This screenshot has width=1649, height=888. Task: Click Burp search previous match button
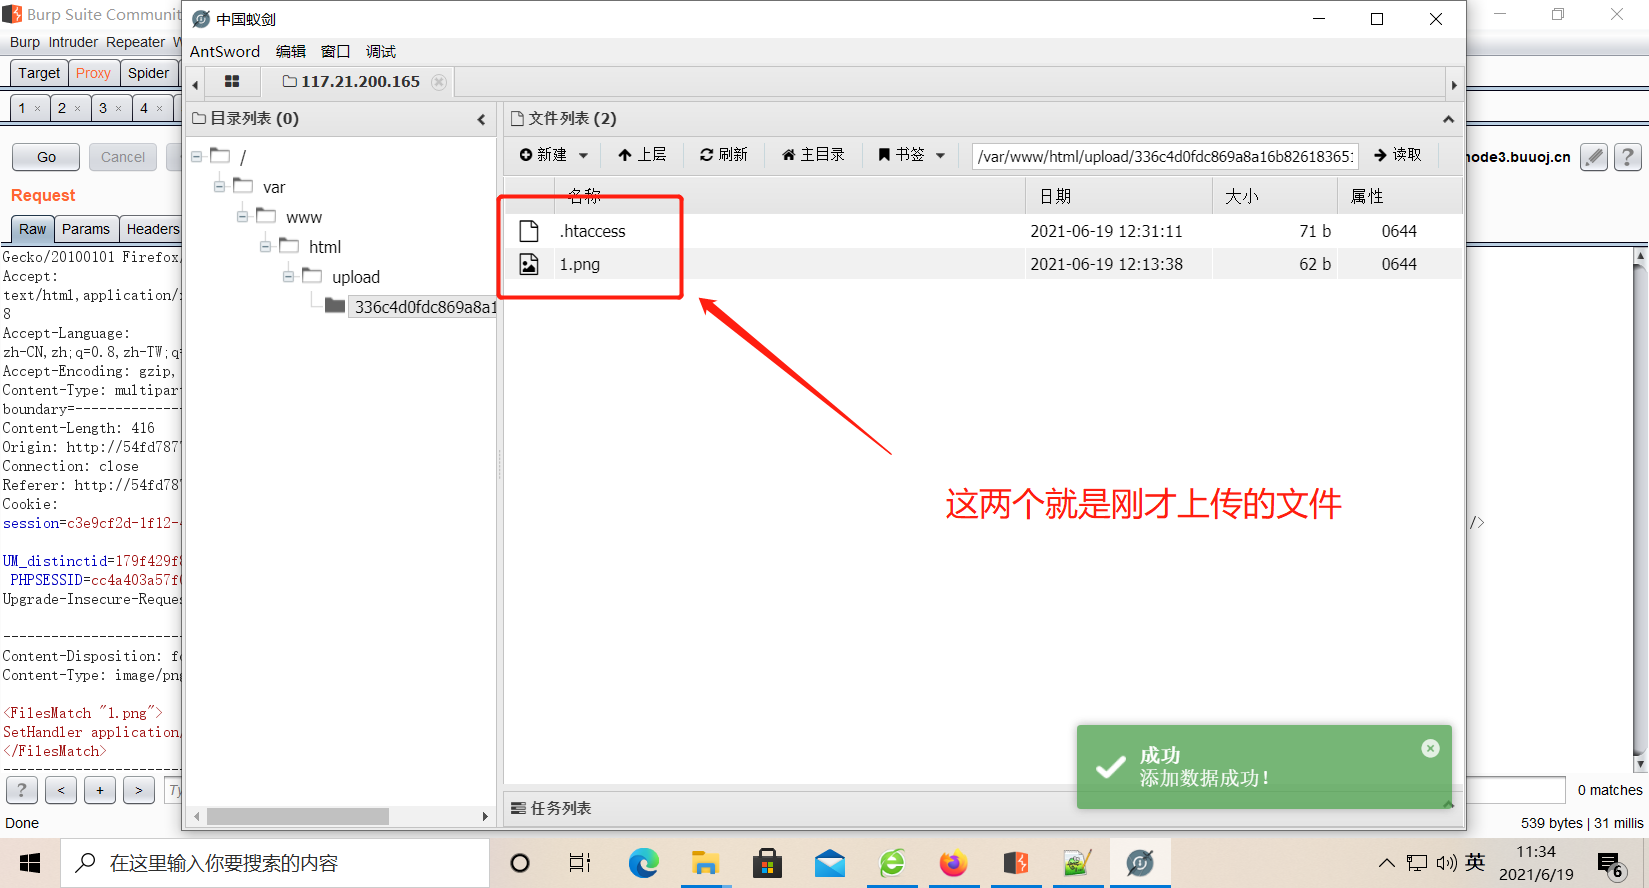coord(61,790)
